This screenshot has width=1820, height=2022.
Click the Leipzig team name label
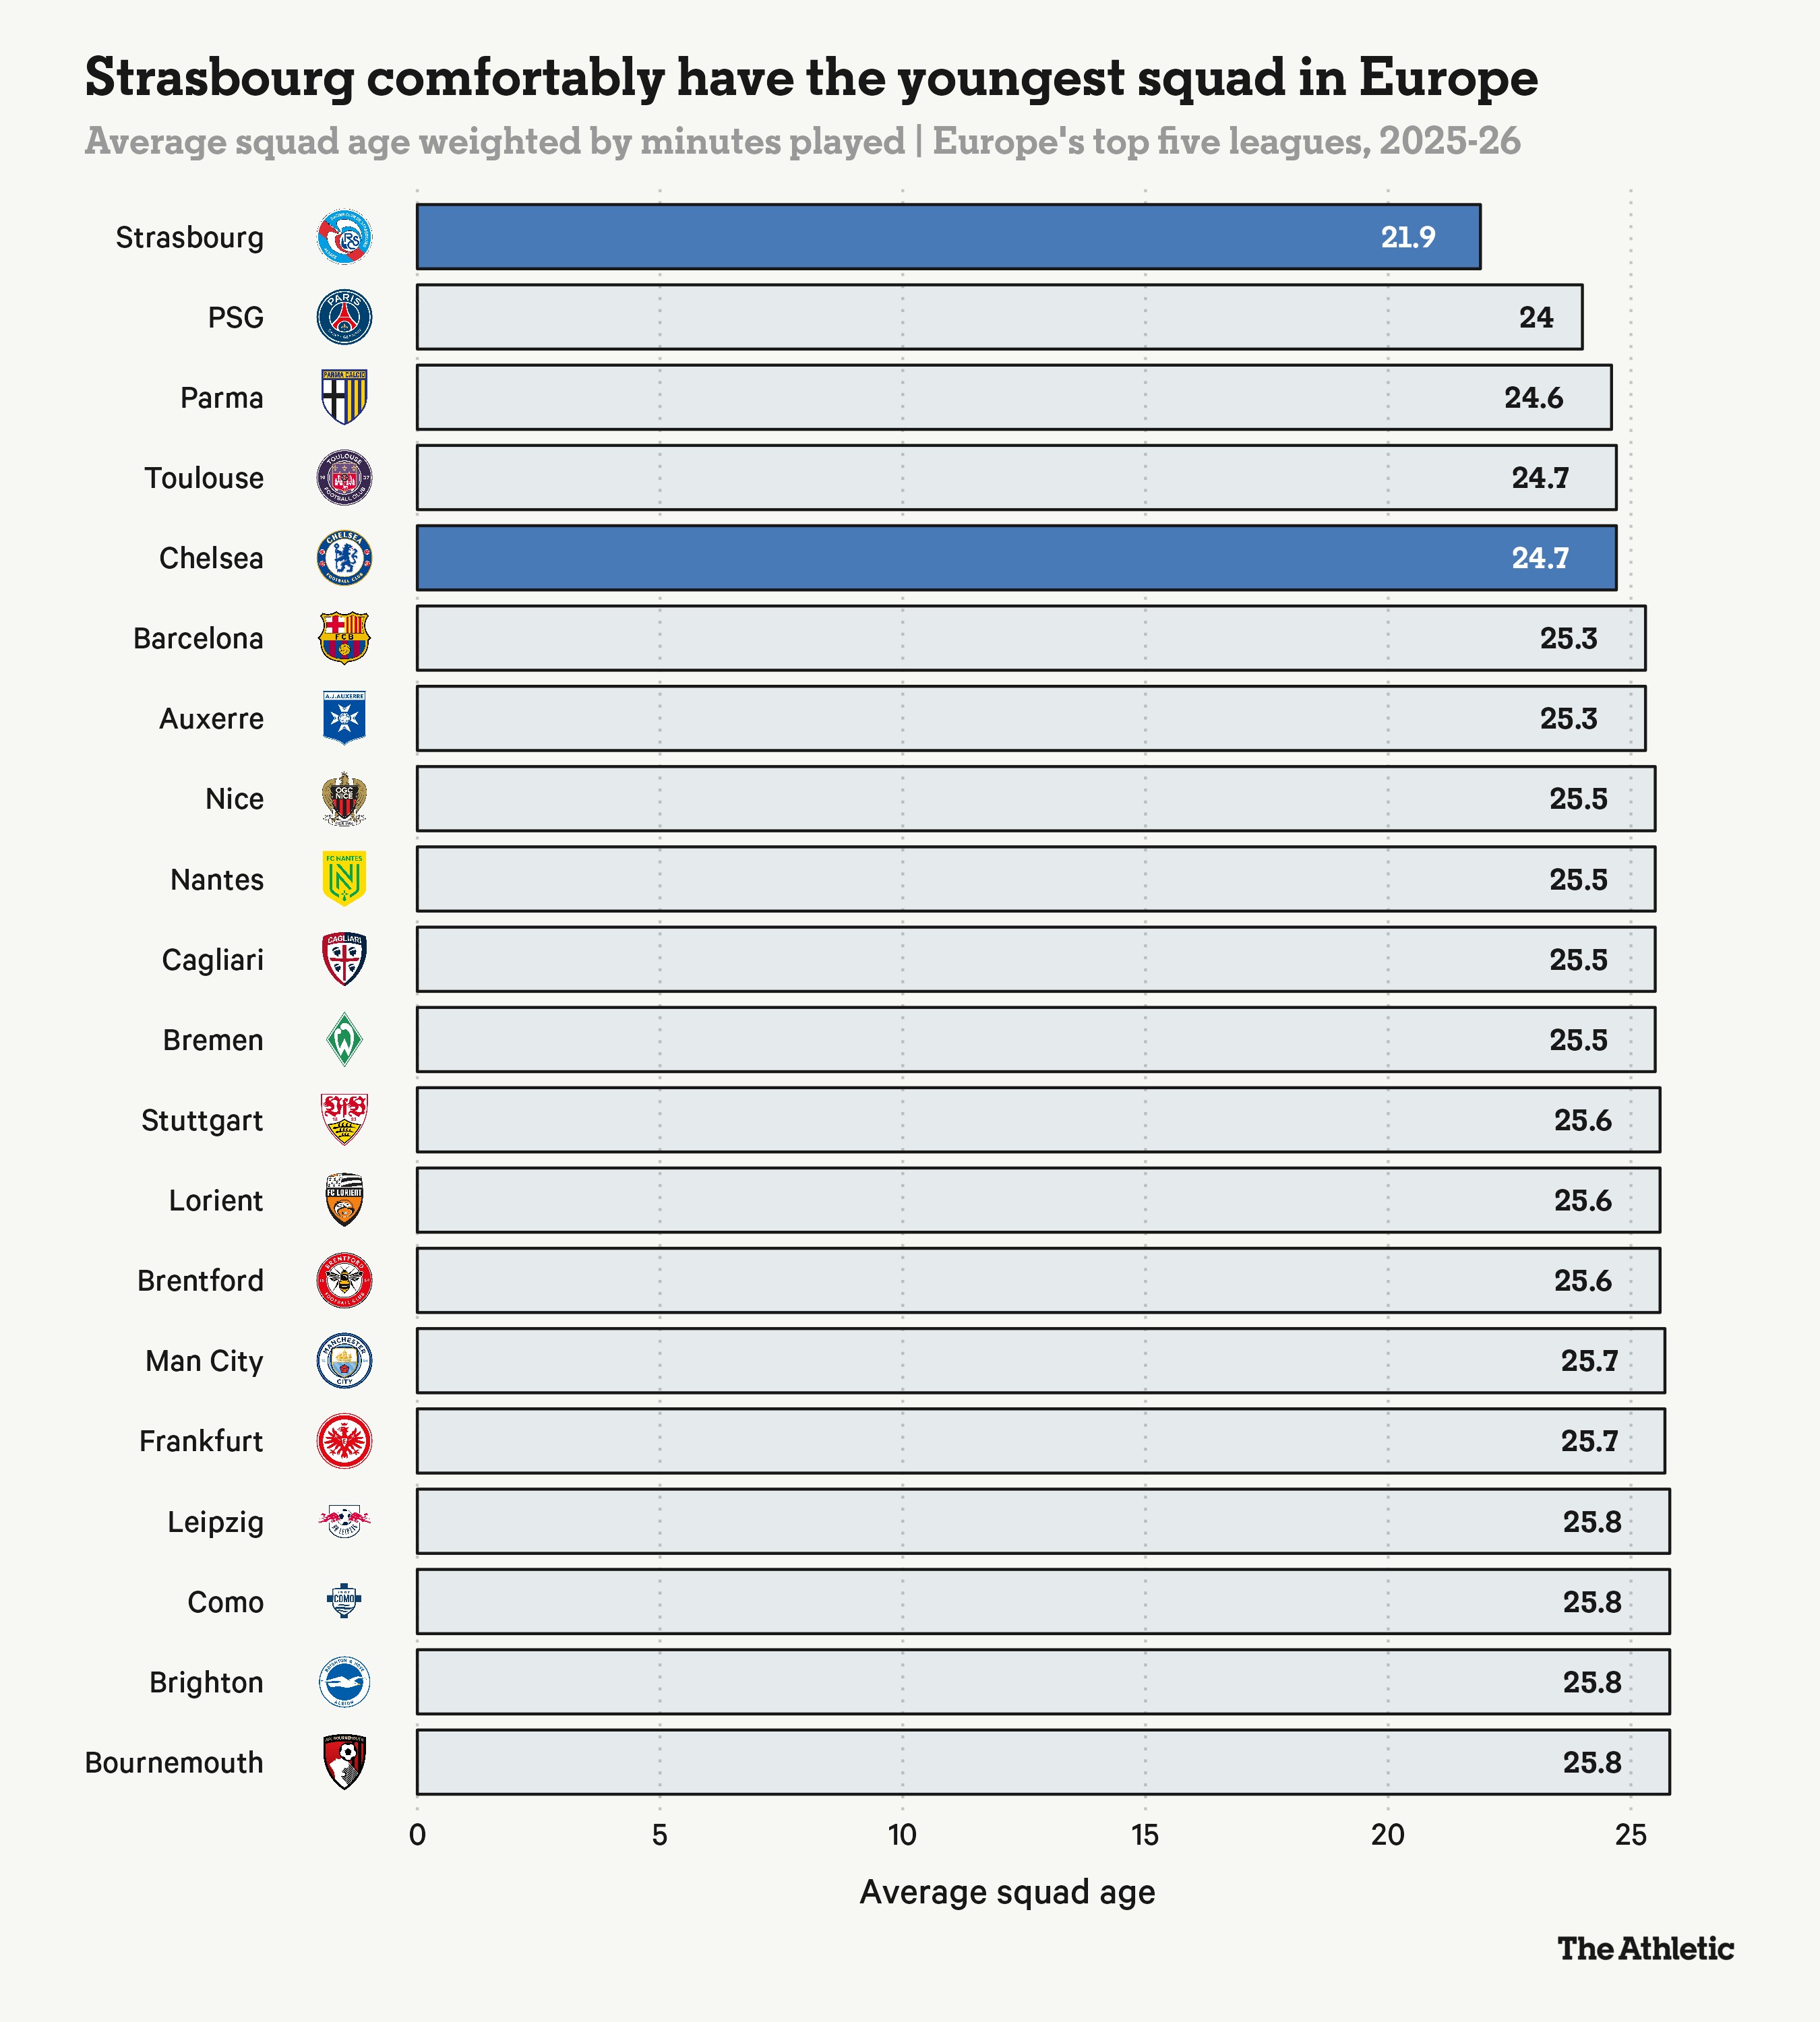pos(215,1522)
